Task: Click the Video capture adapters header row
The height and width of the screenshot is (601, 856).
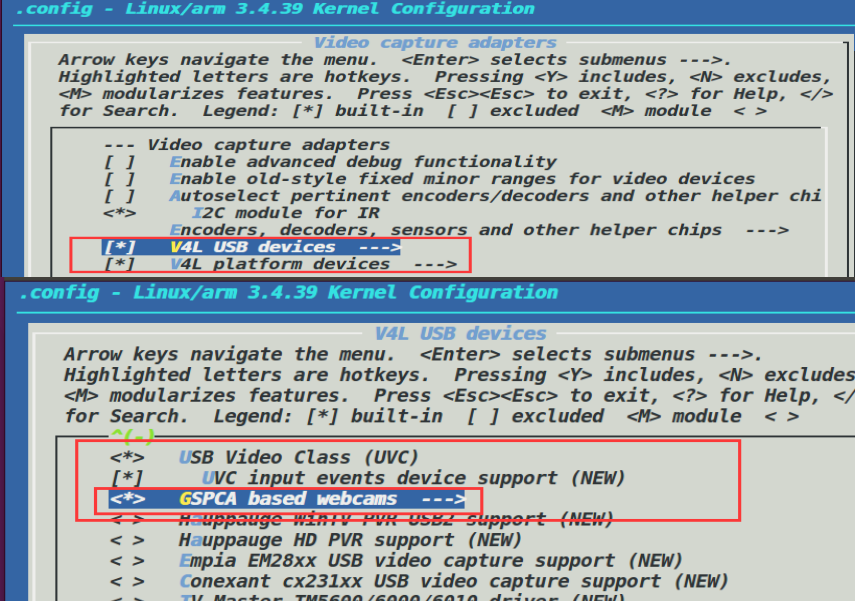Action: point(247,145)
